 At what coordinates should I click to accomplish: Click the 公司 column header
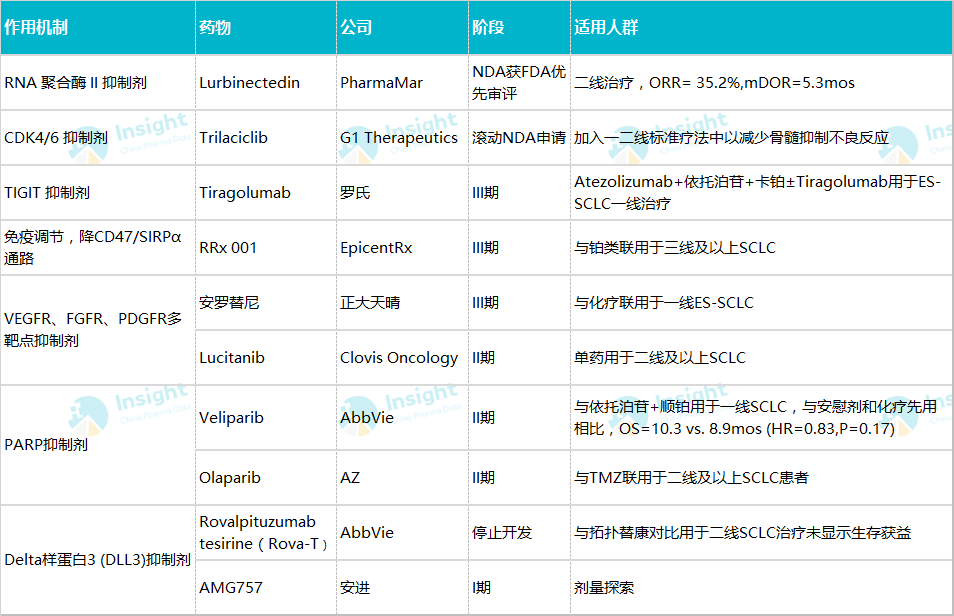(x=402, y=27)
